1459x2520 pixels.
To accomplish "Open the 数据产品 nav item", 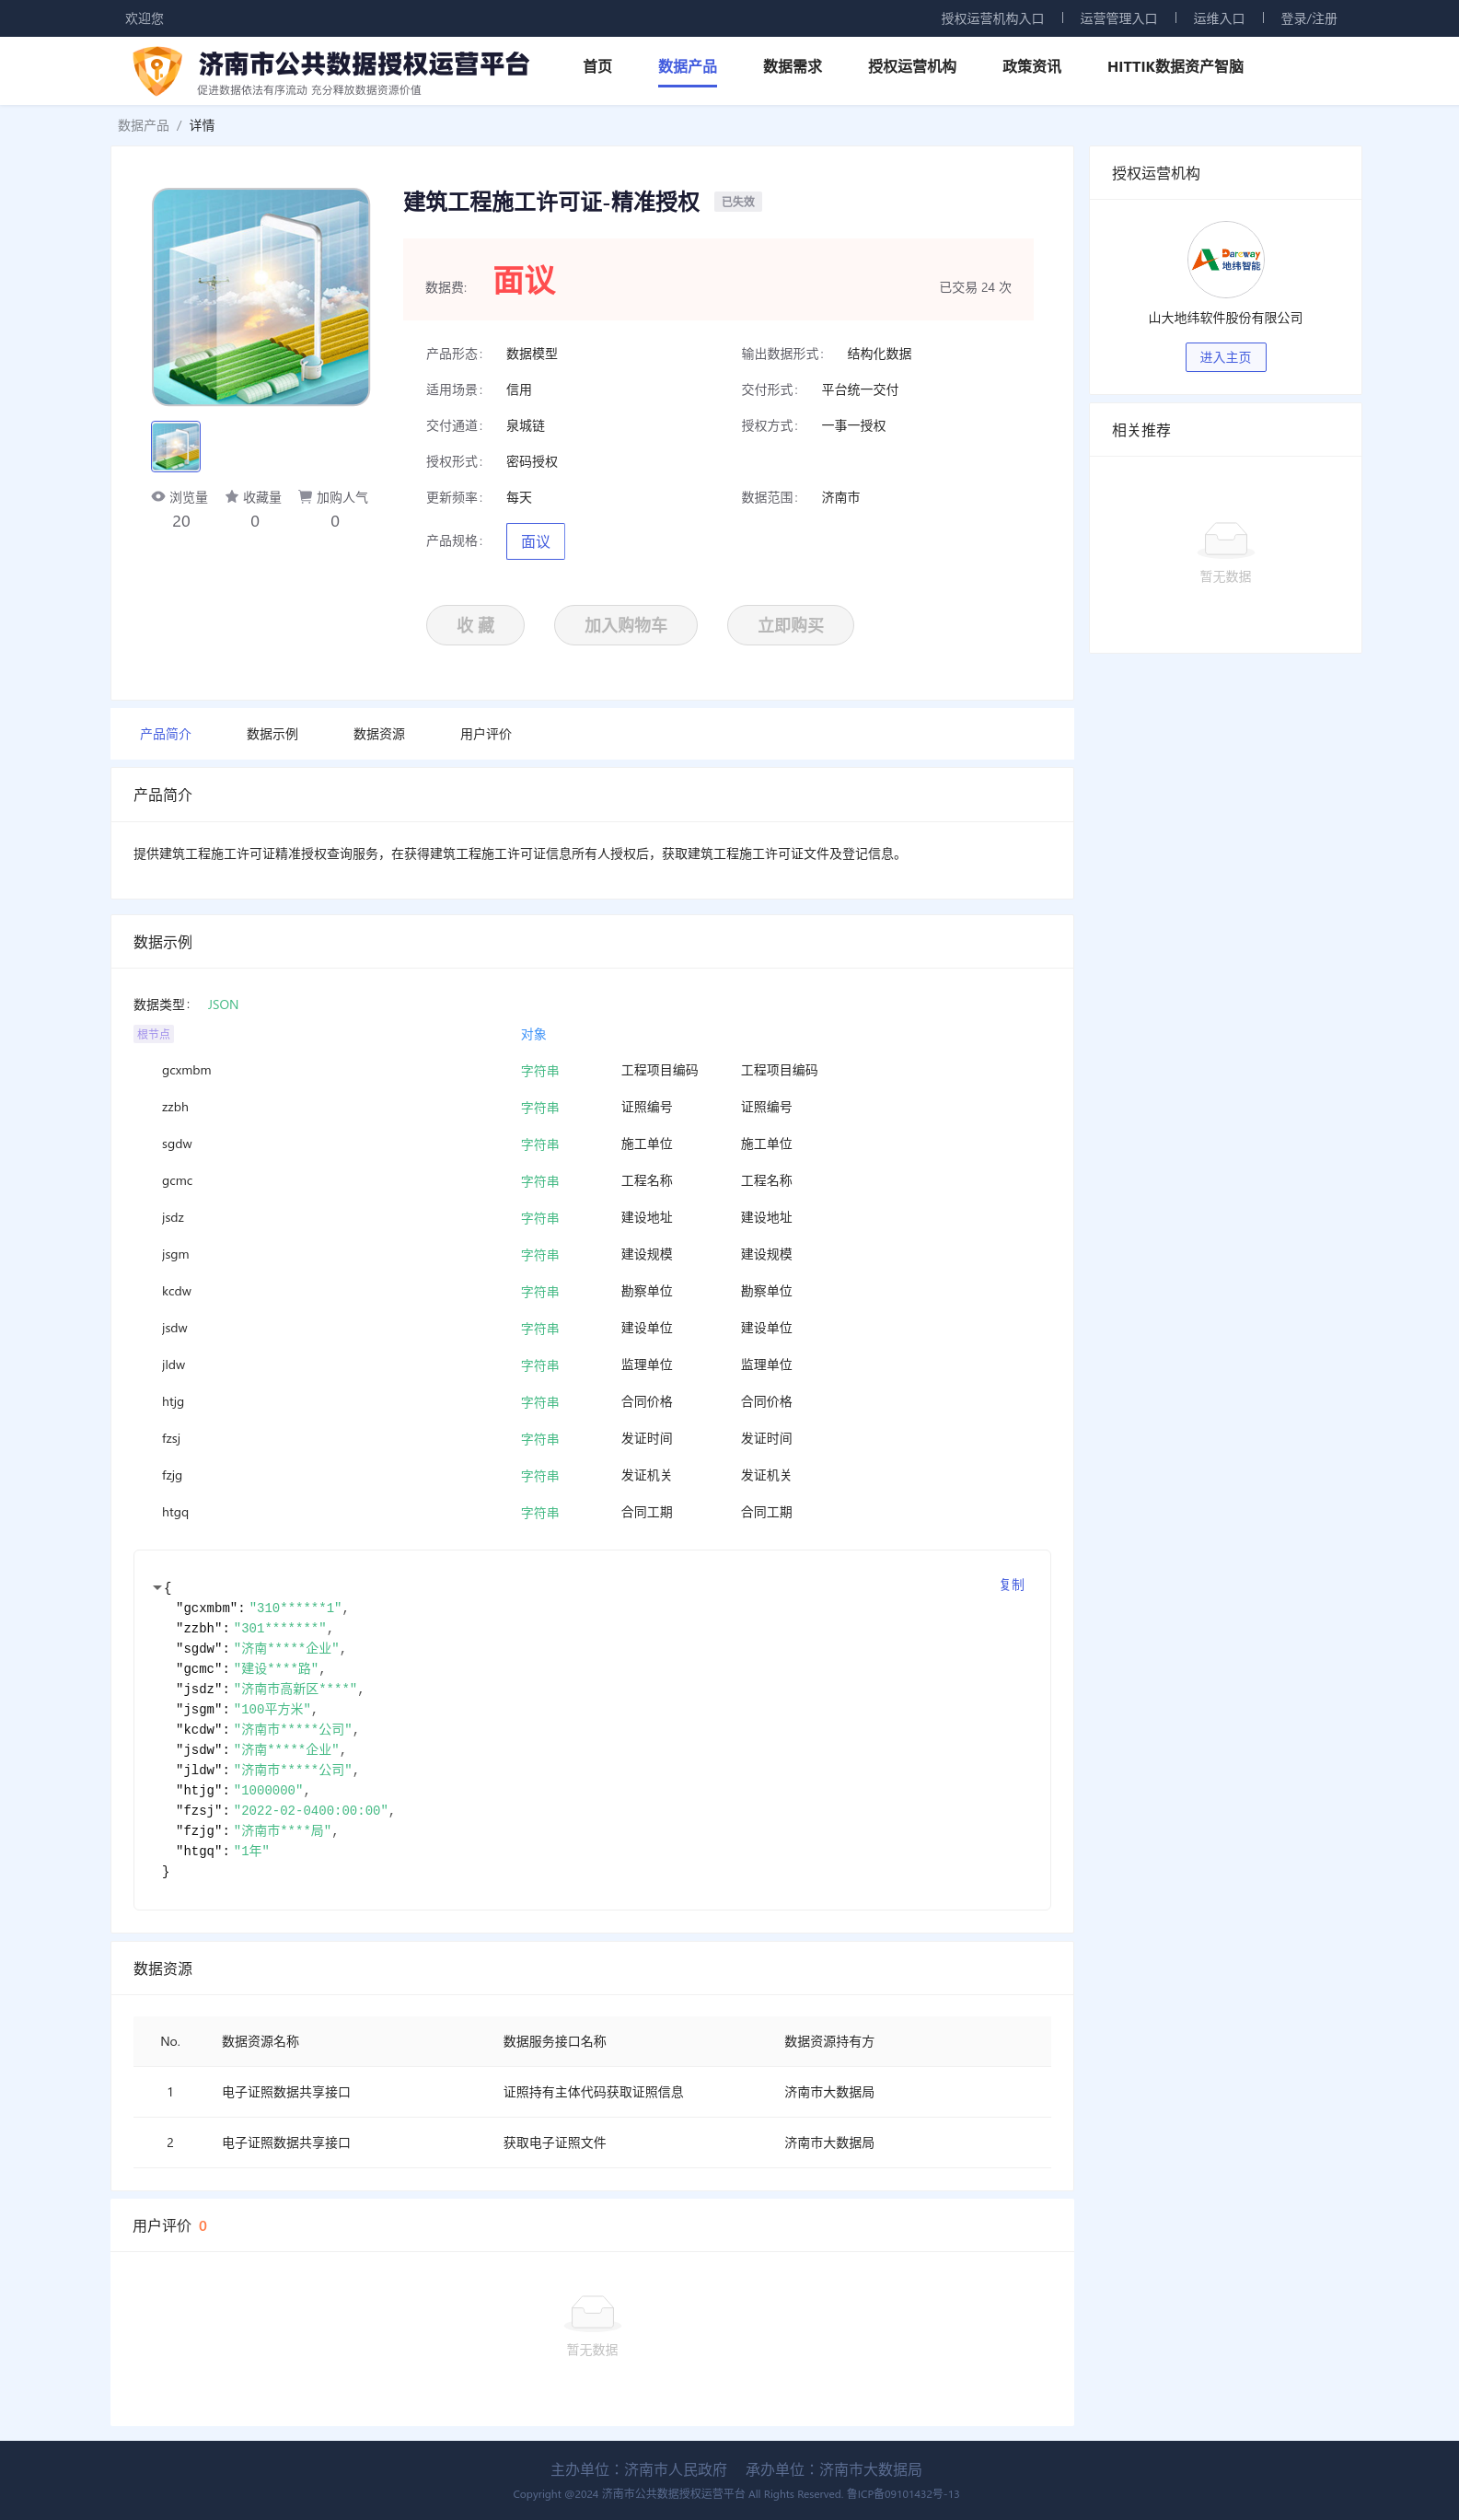I will (x=687, y=66).
